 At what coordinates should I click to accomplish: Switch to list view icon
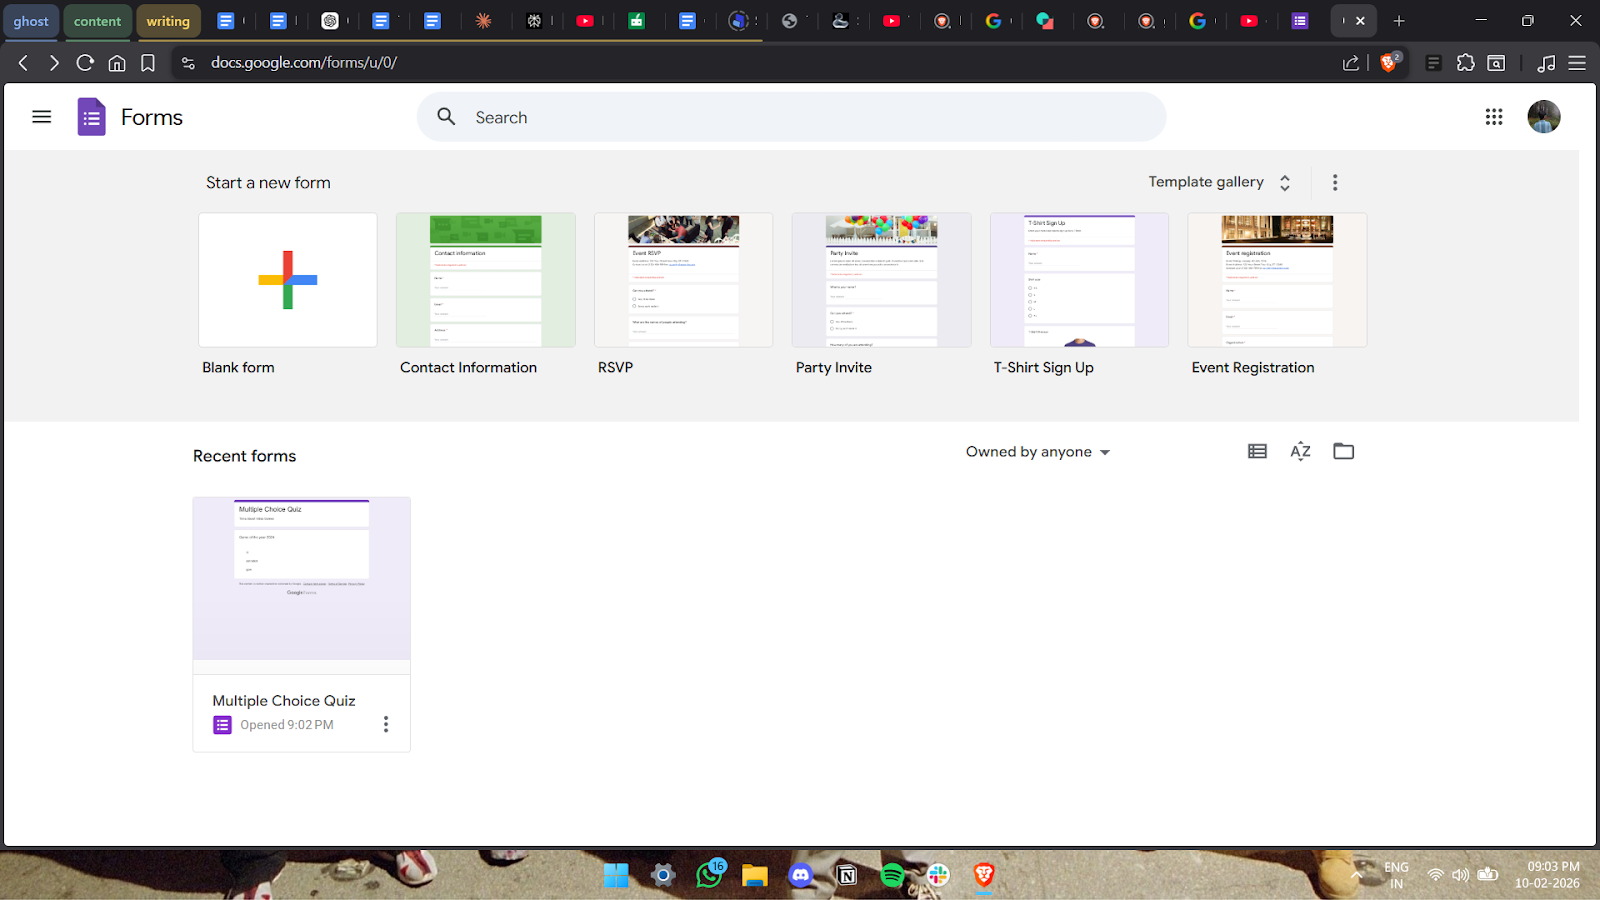pyautogui.click(x=1257, y=452)
